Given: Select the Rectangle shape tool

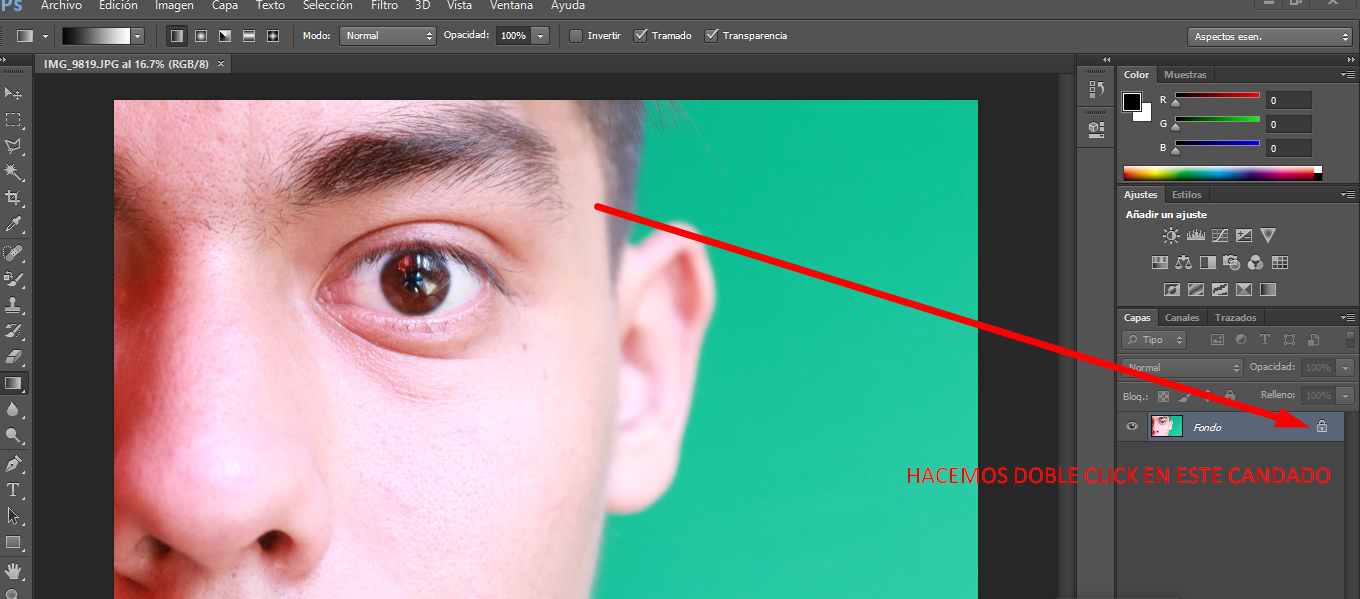Looking at the screenshot, I should (x=14, y=543).
